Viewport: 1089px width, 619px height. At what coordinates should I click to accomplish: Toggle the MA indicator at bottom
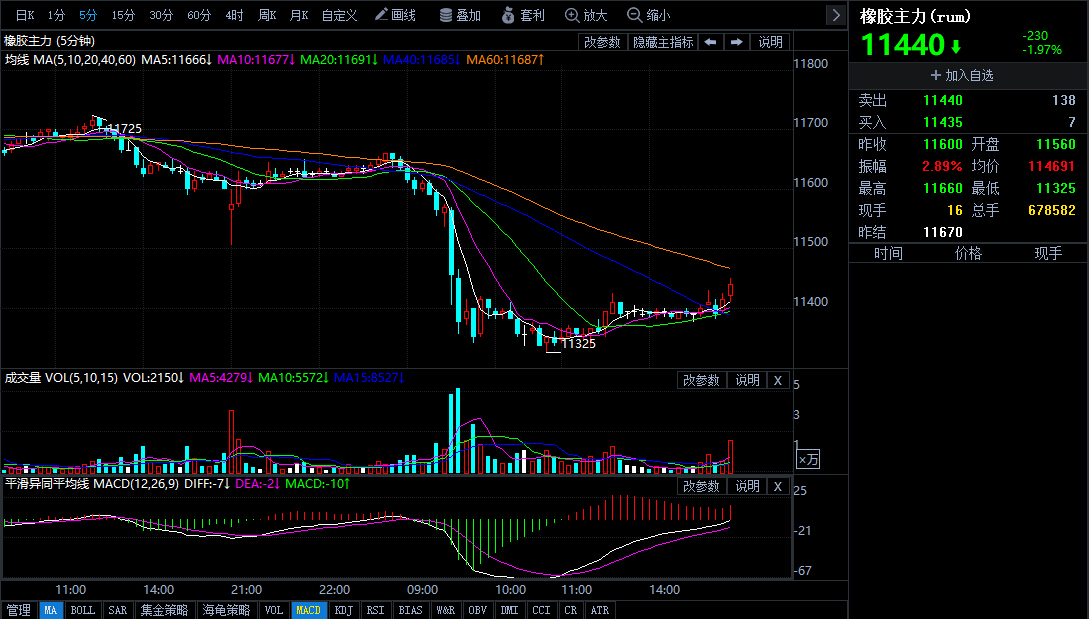[51, 610]
